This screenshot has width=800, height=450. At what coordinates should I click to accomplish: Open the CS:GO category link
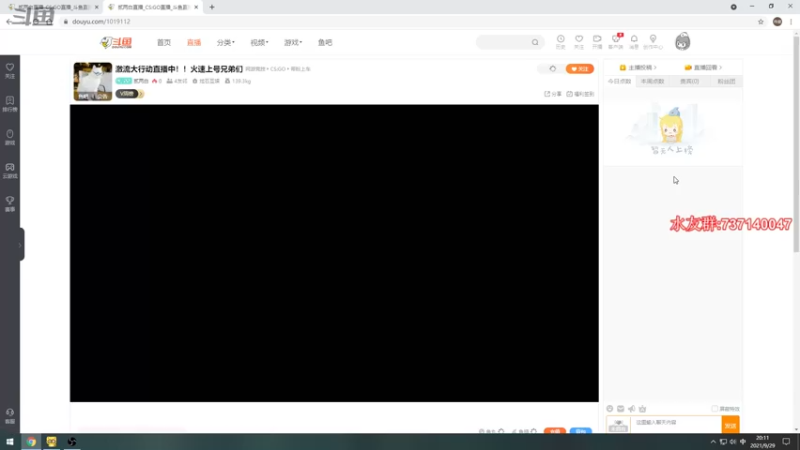pos(278,69)
